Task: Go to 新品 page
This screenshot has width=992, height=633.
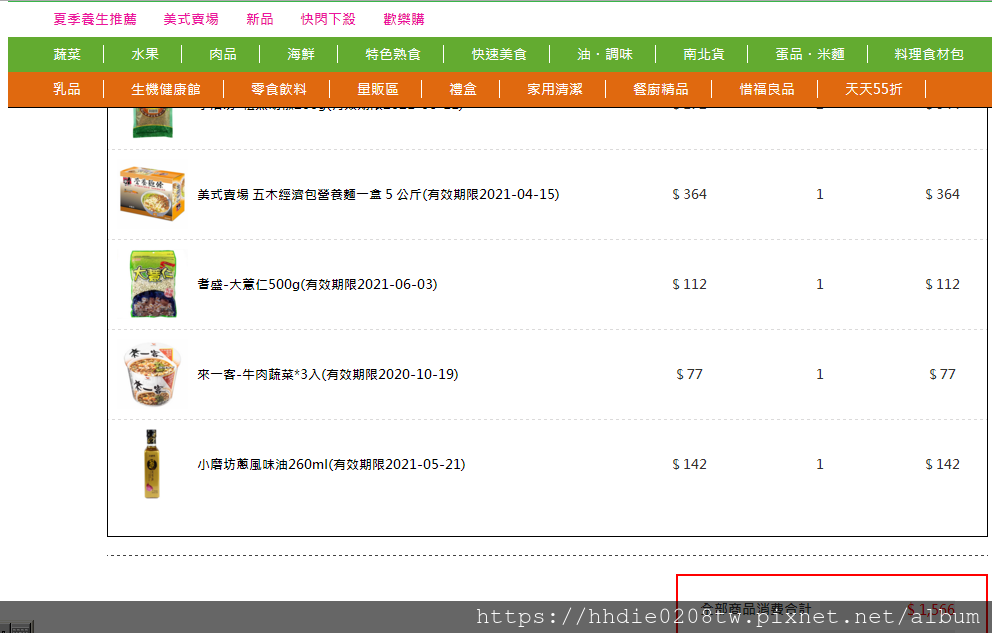Action: tap(259, 19)
